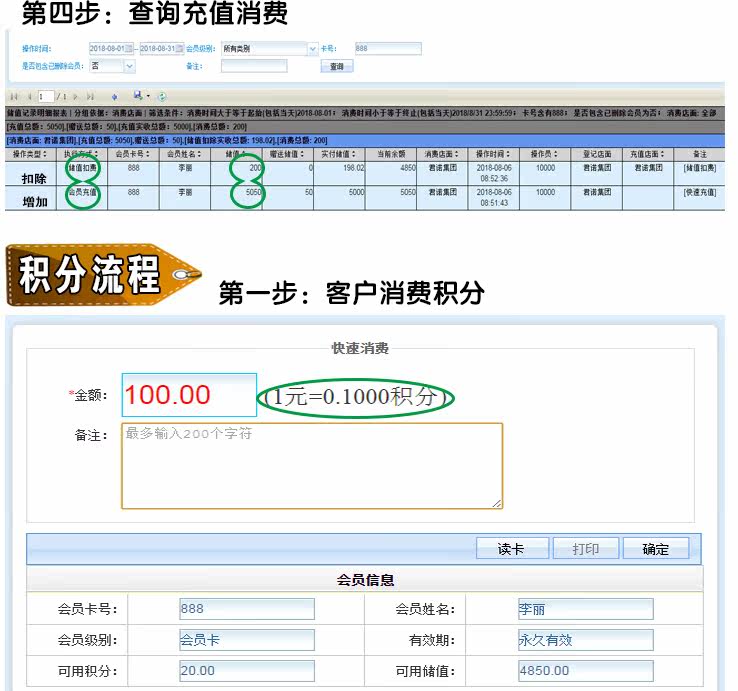Screen dimensions: 738x691
Task: Click the 当前余额 column header
Action: click(x=391, y=154)
